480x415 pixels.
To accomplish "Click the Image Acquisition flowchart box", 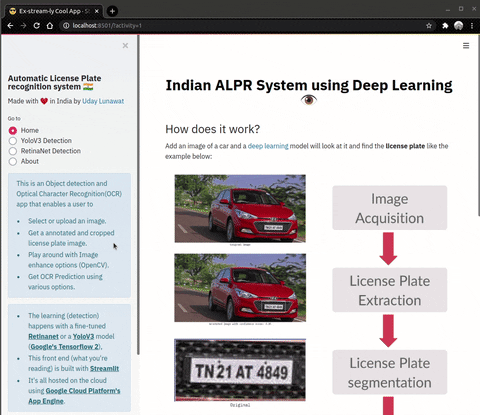I will (x=390, y=208).
